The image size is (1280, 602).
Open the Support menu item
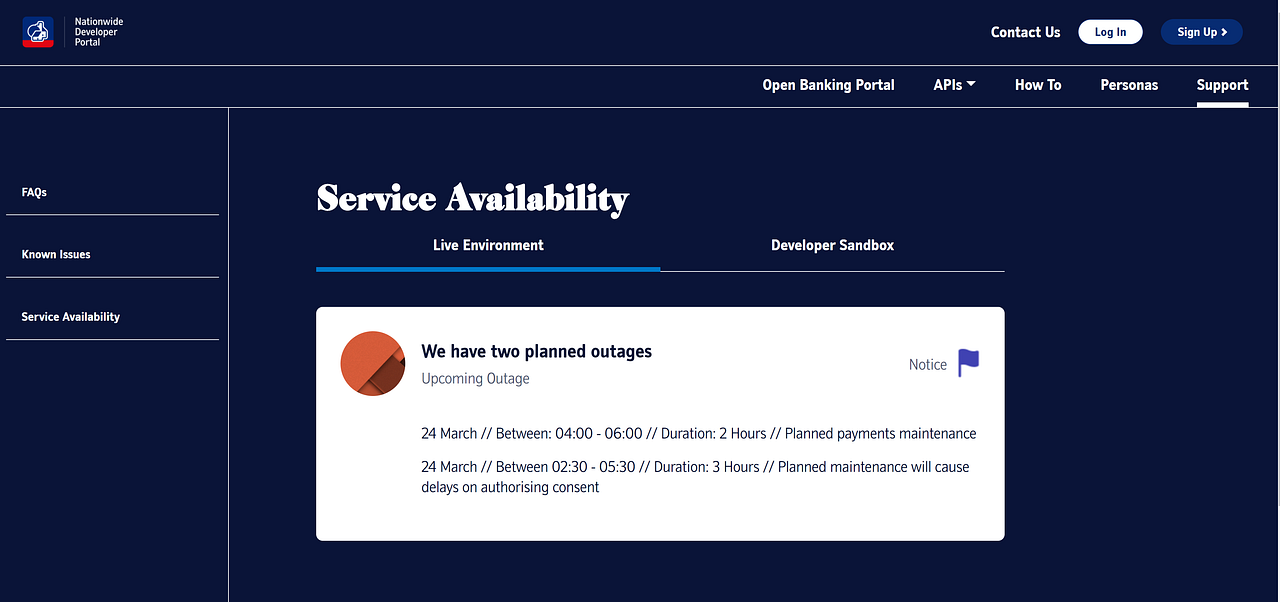1222,85
